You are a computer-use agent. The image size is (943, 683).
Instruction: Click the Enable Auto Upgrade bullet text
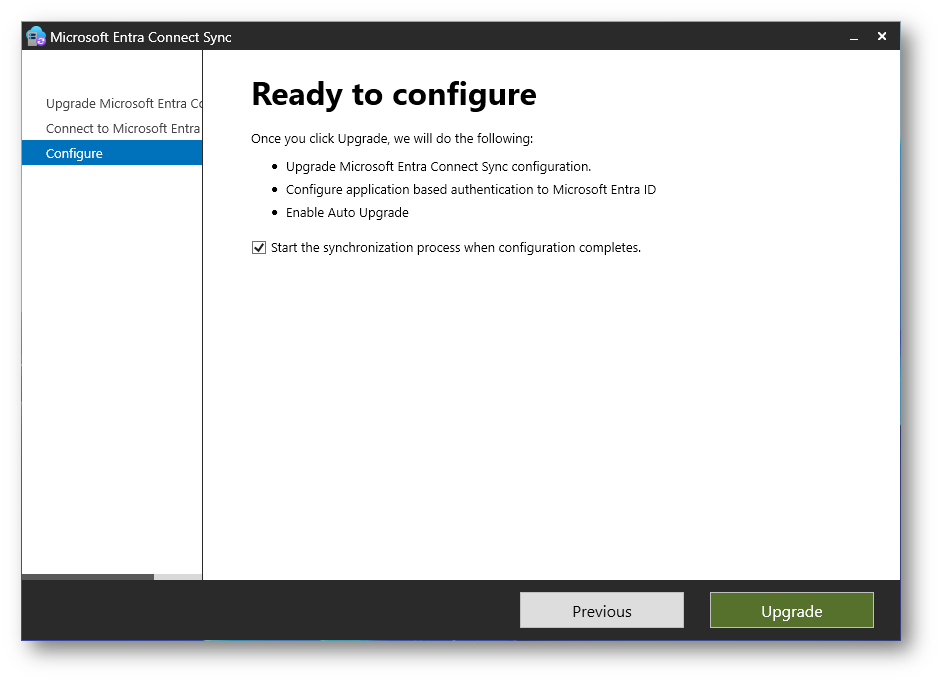[347, 213]
